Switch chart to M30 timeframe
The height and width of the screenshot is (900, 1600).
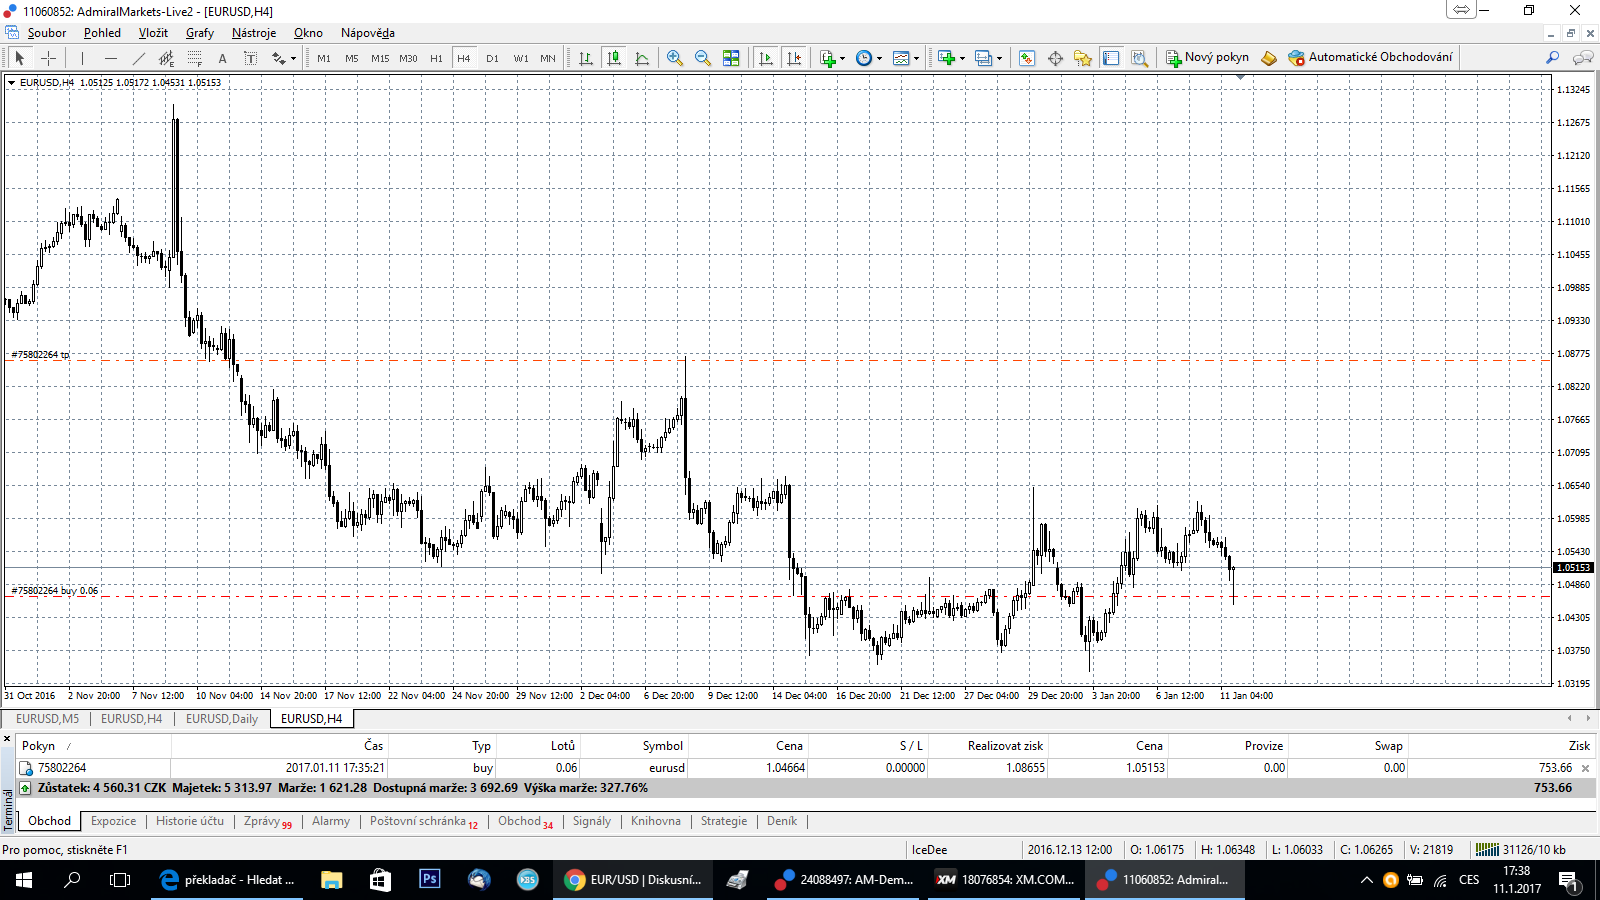point(408,58)
